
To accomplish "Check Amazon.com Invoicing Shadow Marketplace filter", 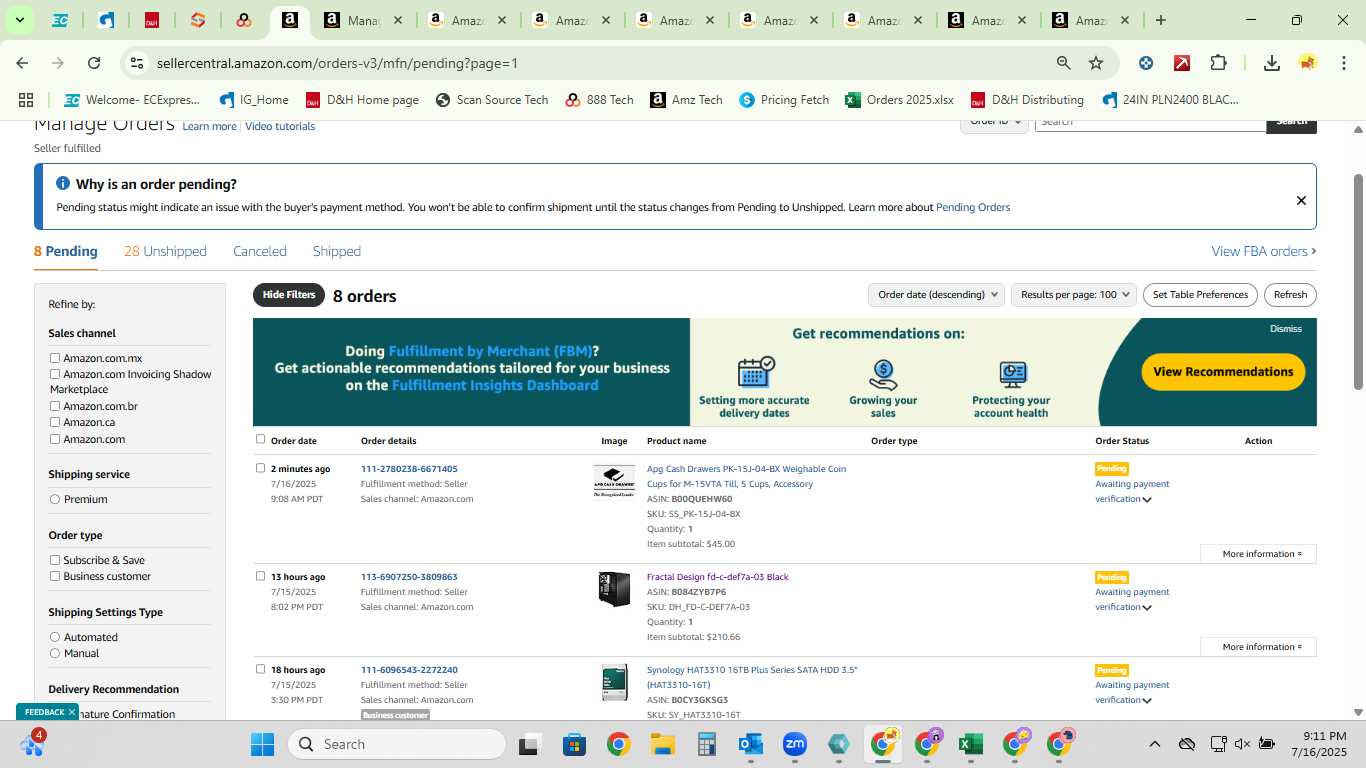I will pyautogui.click(x=55, y=374).
